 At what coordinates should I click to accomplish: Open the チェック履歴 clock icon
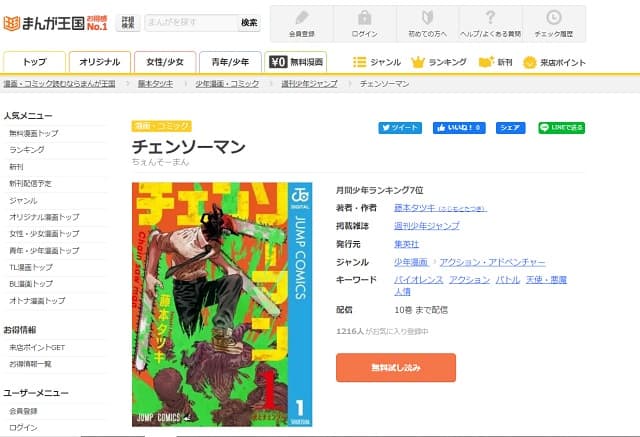click(x=554, y=18)
